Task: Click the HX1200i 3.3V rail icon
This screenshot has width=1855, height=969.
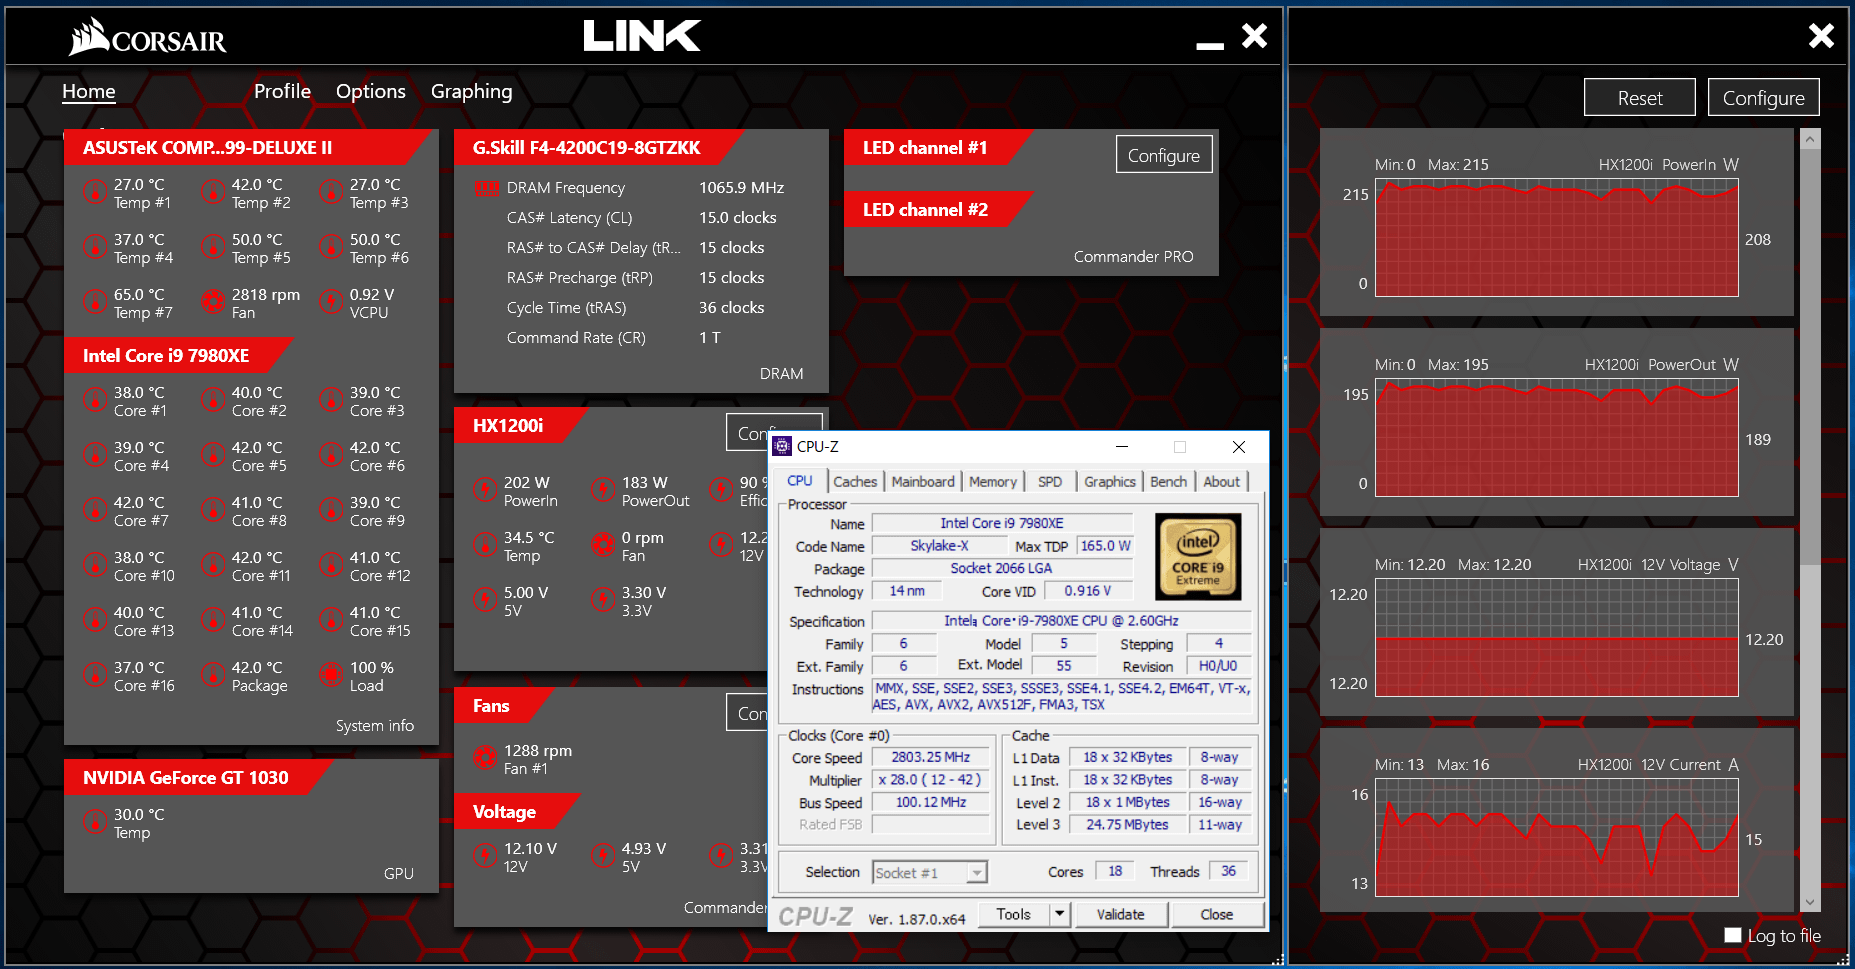Action: coord(603,599)
